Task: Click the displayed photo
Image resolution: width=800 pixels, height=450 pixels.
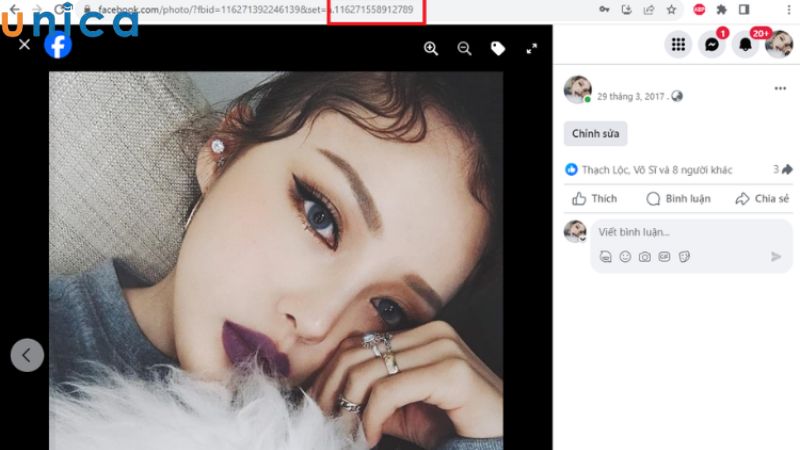Action: click(276, 261)
